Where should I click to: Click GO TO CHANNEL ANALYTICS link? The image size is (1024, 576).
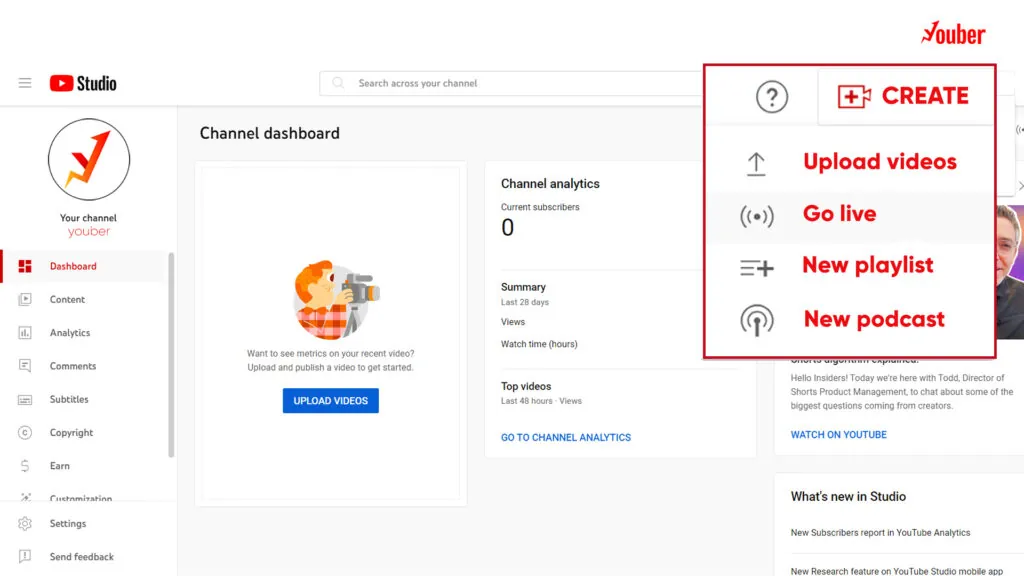[x=566, y=438]
